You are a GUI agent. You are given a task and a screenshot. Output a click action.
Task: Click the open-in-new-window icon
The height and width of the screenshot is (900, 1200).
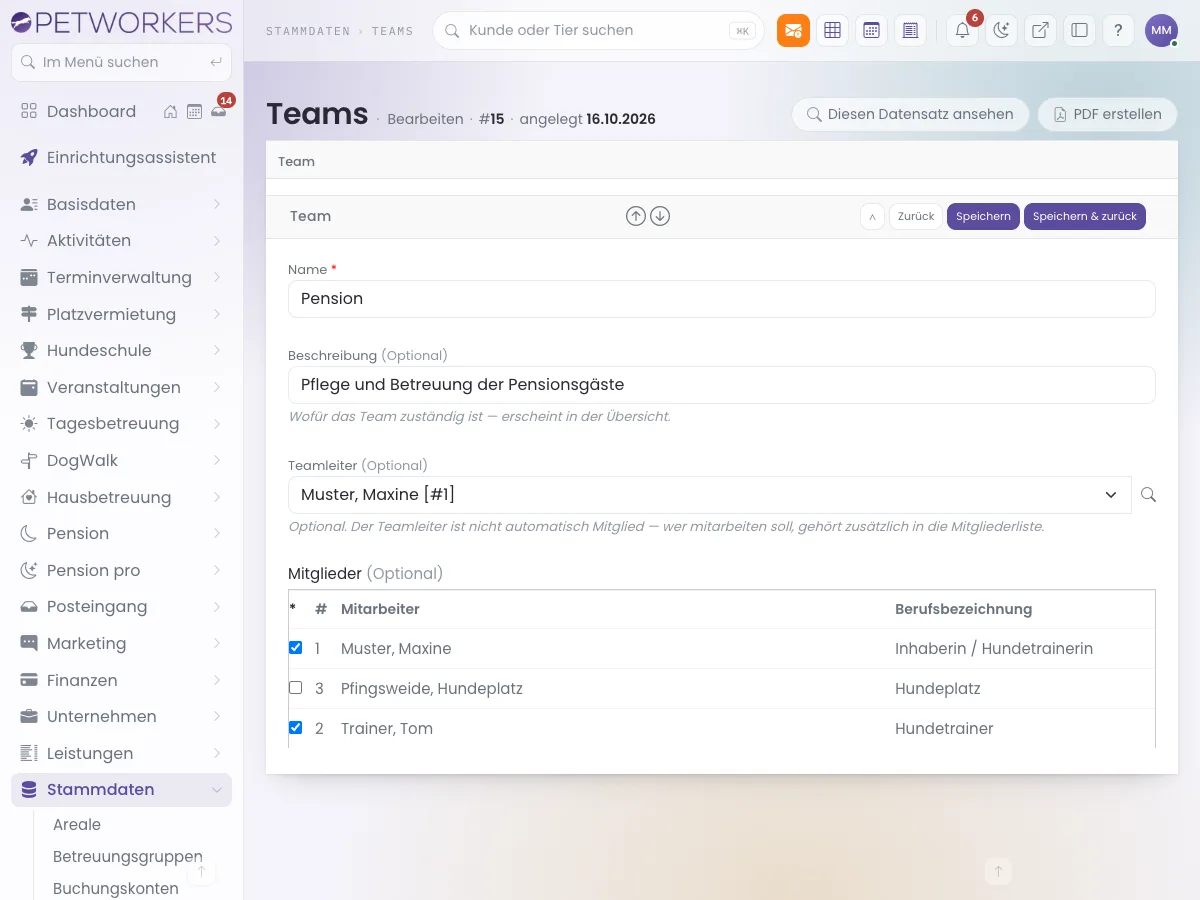pyautogui.click(x=1040, y=31)
